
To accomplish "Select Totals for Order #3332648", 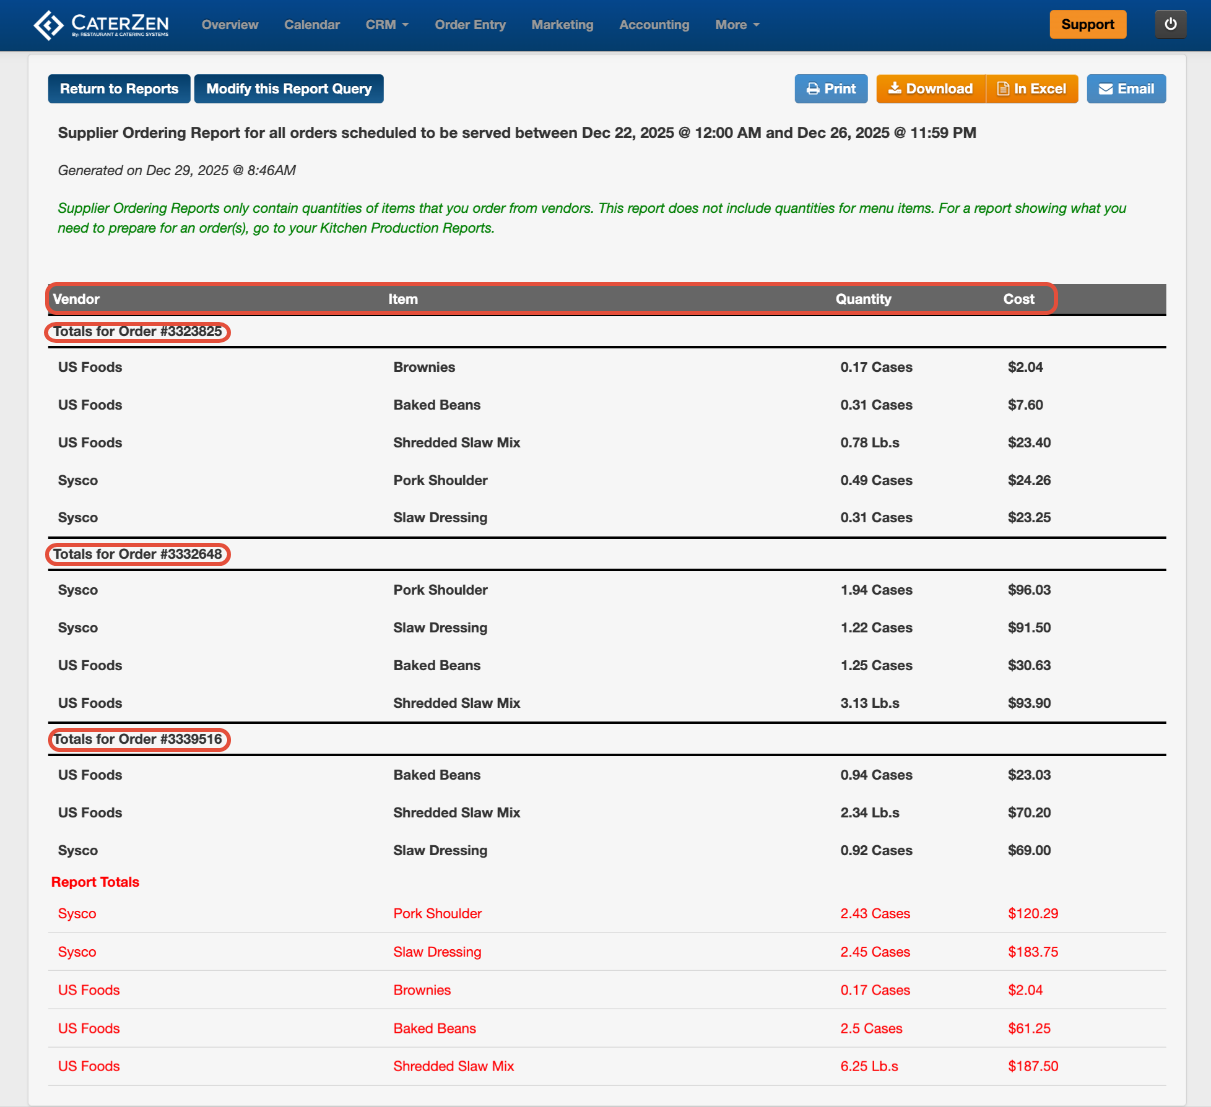I will (138, 554).
